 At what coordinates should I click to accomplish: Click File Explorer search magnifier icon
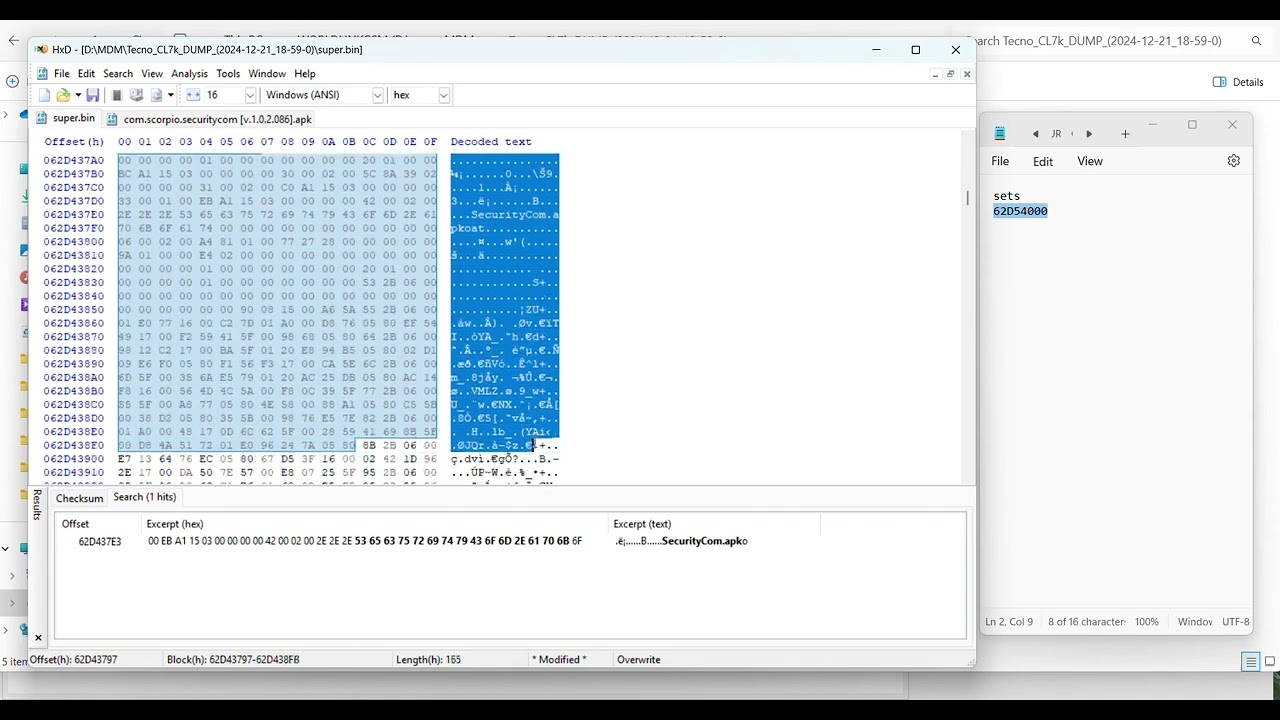[x=1257, y=41]
